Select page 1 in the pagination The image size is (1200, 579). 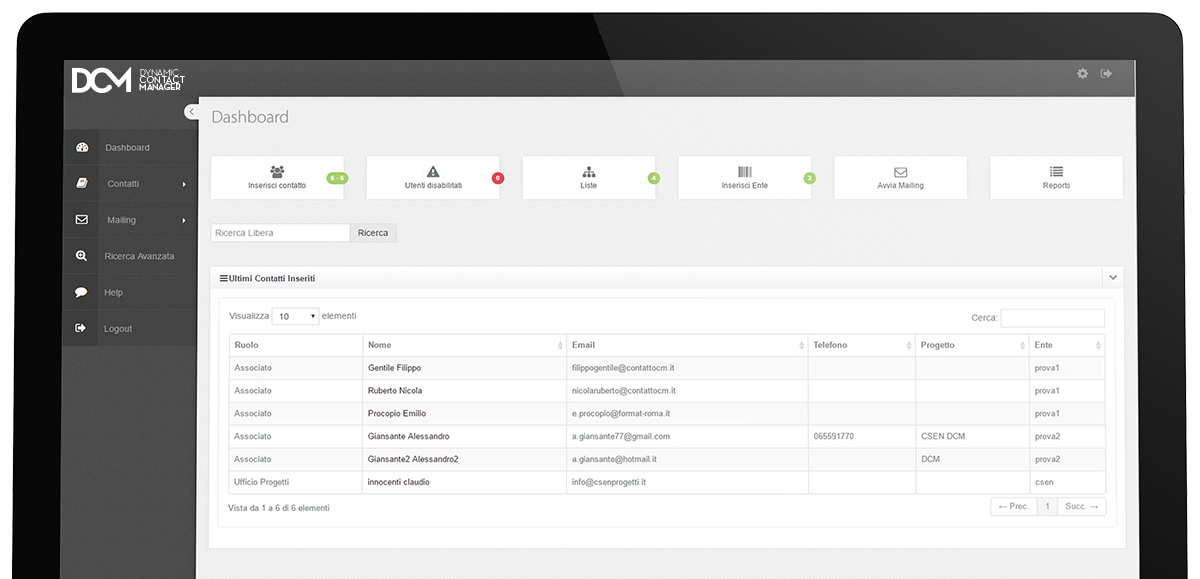click(1047, 507)
